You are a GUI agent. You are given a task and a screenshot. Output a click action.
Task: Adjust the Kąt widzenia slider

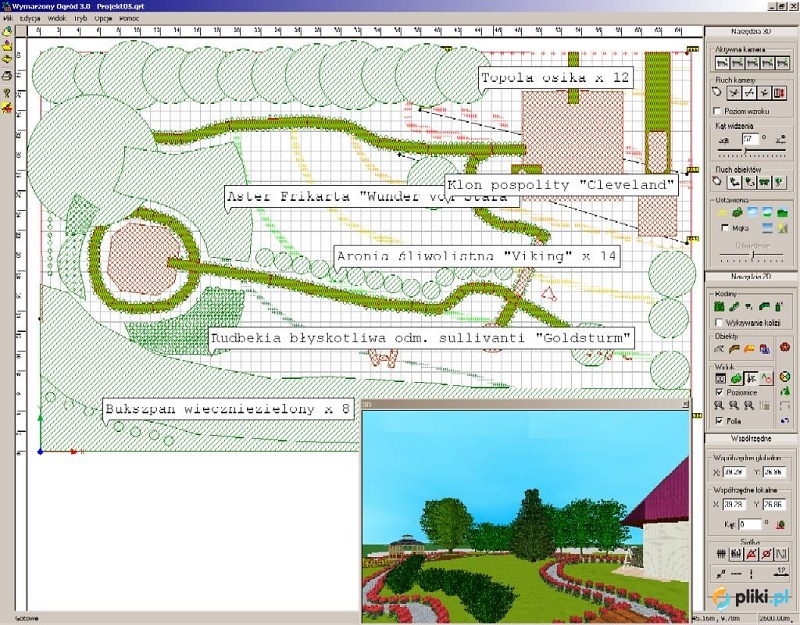[751, 152]
